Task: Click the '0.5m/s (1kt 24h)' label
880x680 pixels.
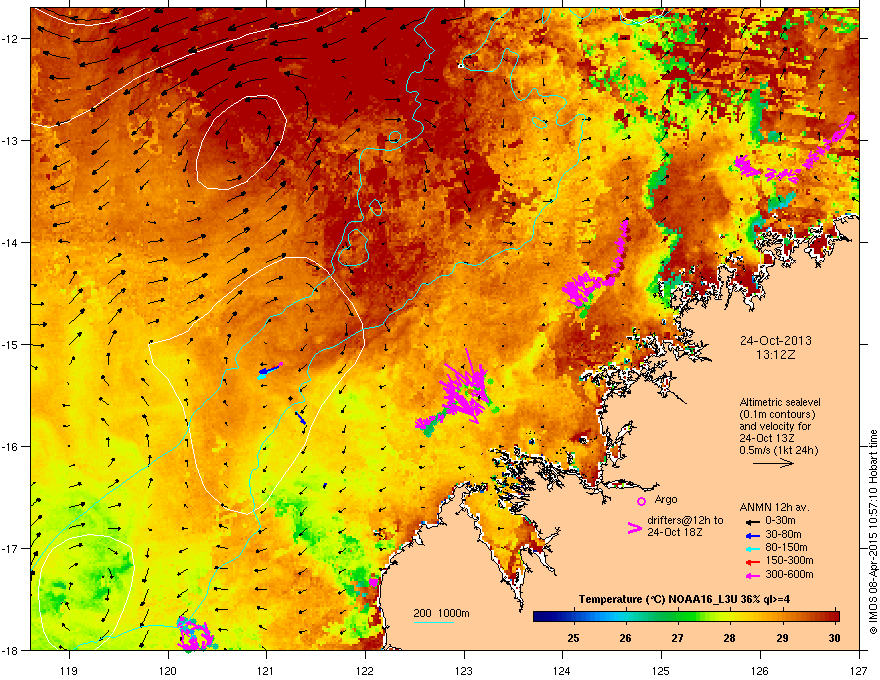Action: [778, 451]
